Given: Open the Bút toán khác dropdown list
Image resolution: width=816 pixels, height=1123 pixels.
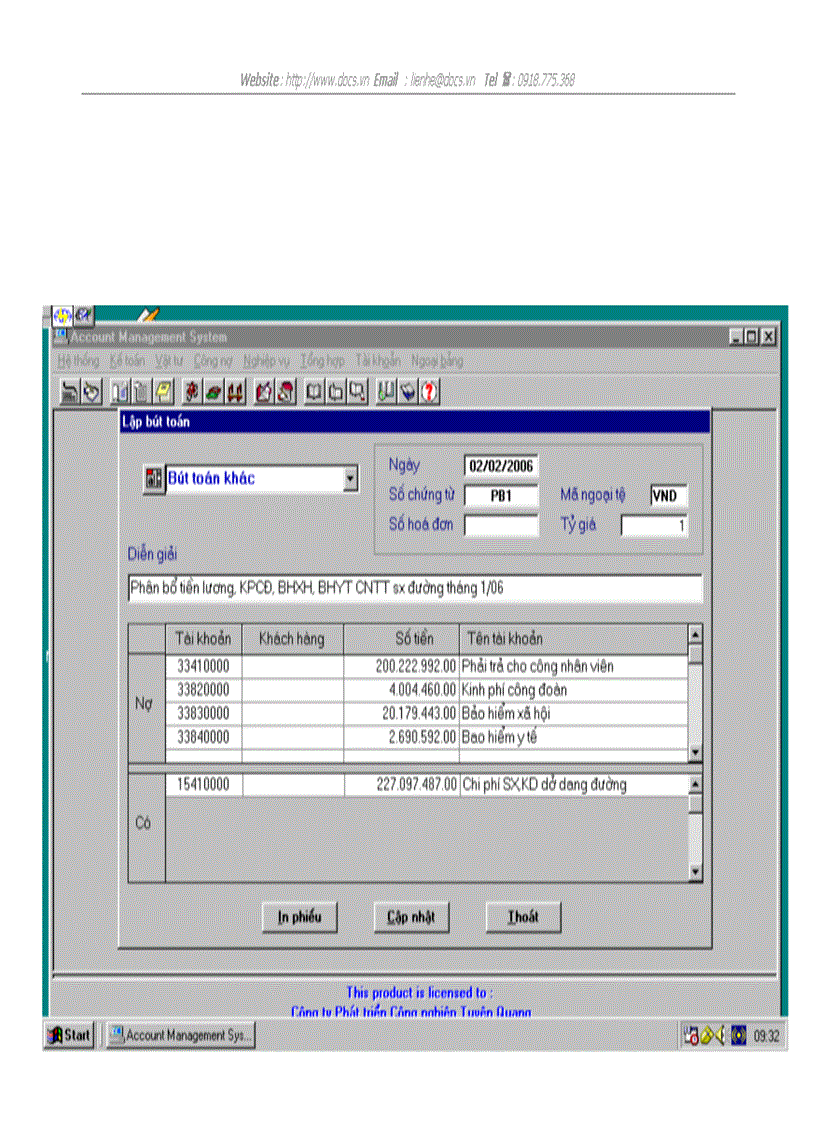Looking at the screenshot, I should click(x=350, y=479).
